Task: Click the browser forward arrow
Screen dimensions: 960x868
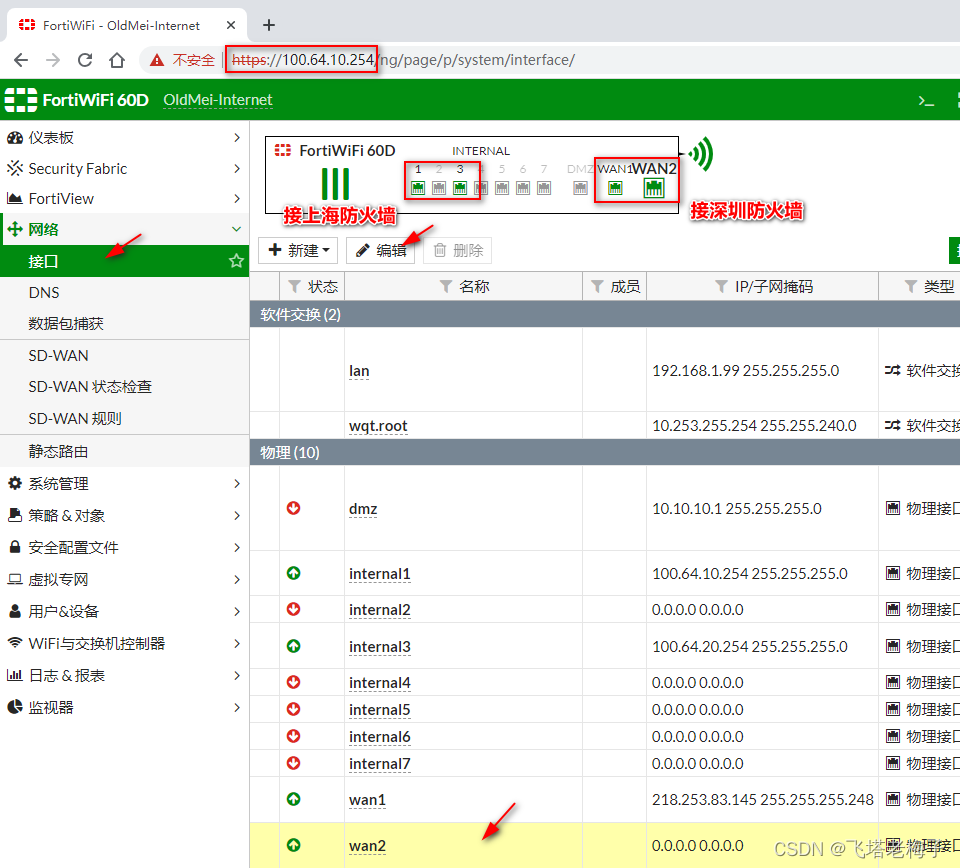Action: (x=53, y=60)
